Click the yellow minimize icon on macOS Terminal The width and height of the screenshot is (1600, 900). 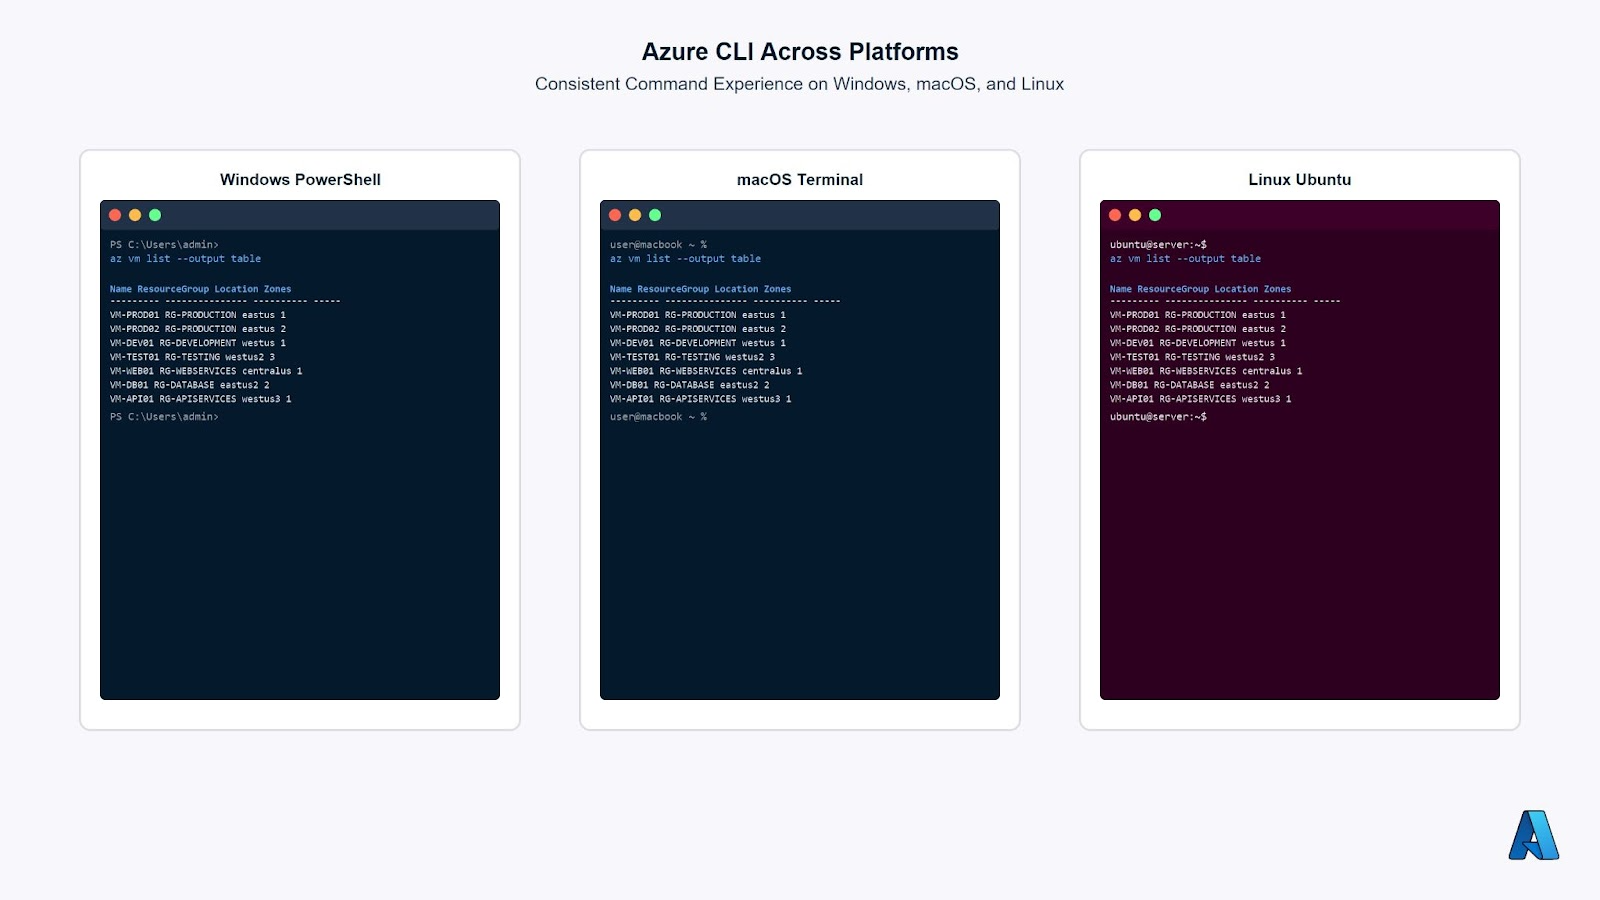(634, 213)
